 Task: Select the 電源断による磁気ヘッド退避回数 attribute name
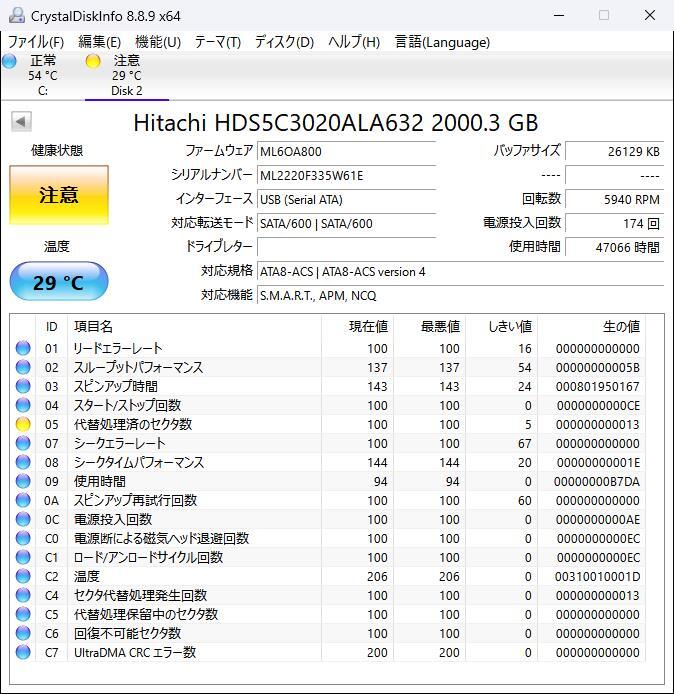point(161,538)
